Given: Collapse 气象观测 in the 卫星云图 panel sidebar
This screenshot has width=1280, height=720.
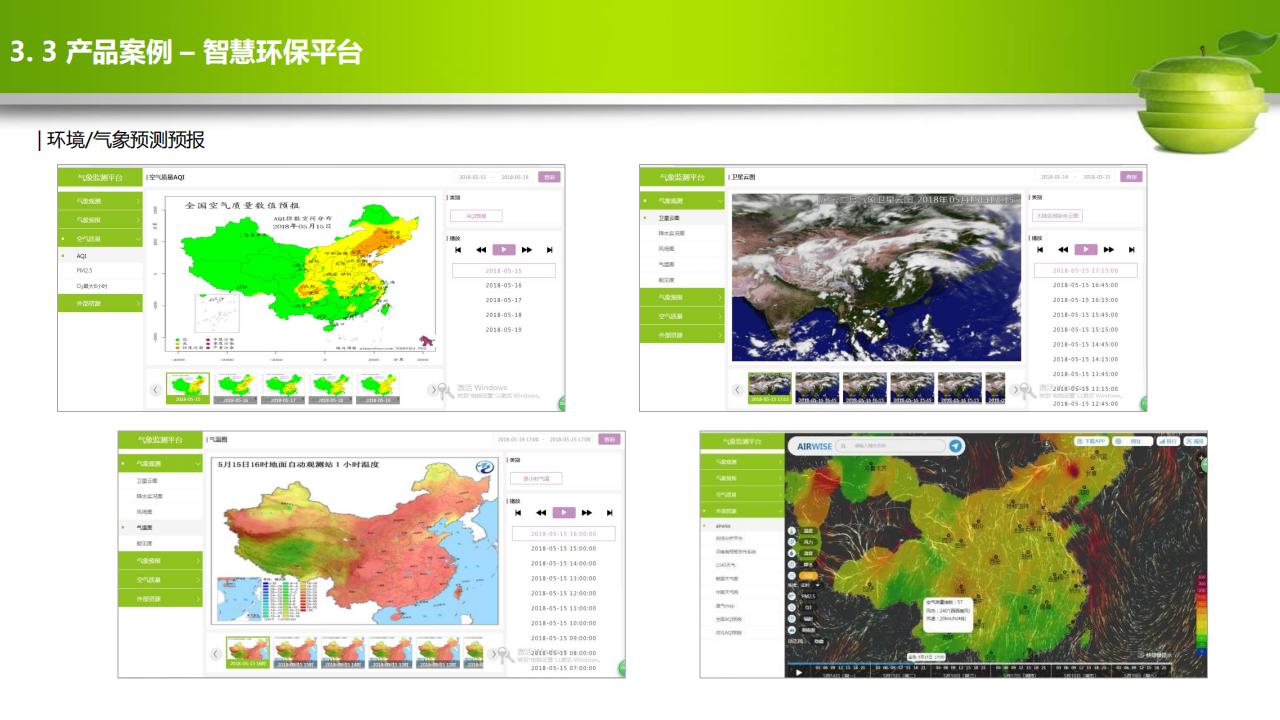Looking at the screenshot, I should [x=682, y=201].
